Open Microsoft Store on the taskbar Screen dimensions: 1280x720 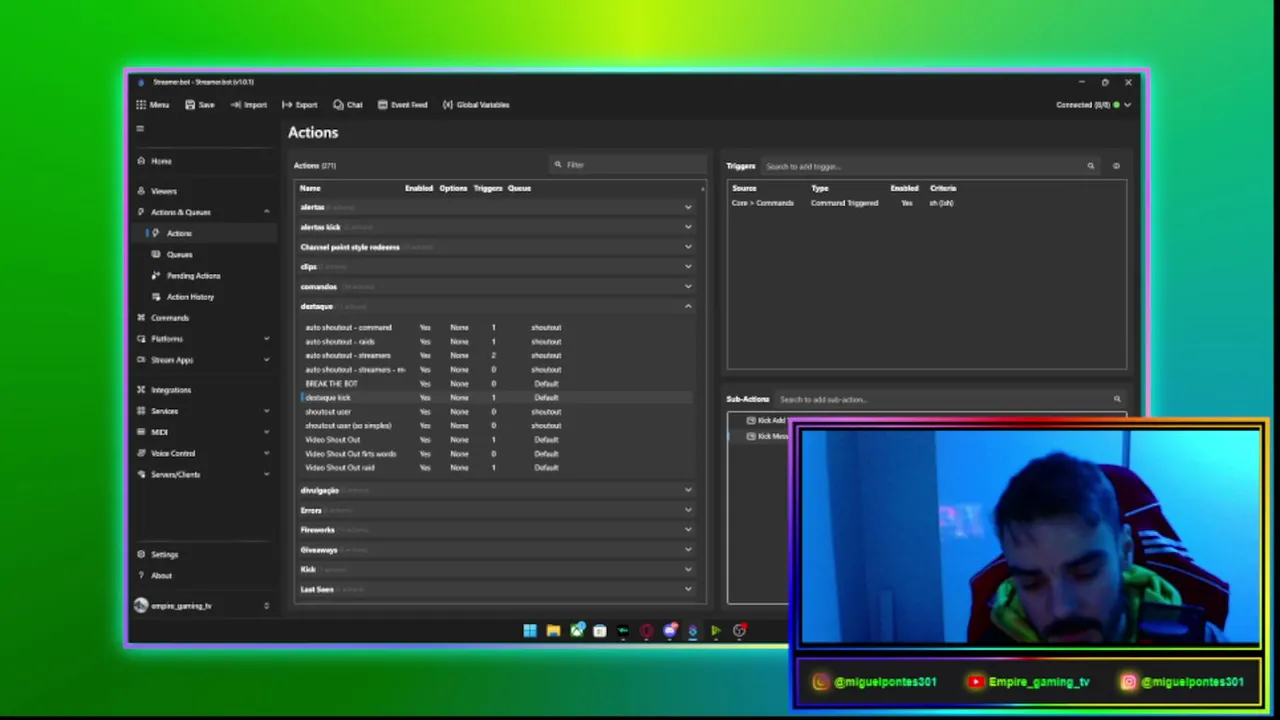pyautogui.click(x=600, y=630)
